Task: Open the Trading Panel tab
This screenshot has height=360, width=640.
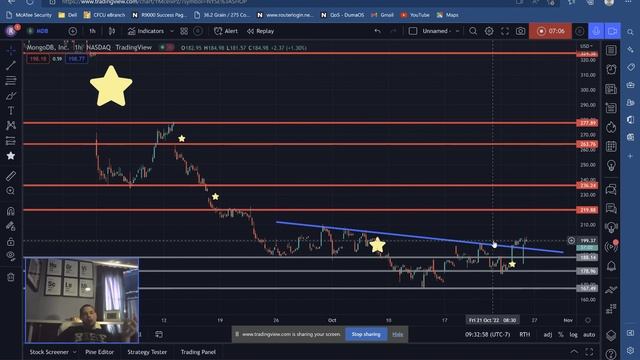Action: [198, 352]
